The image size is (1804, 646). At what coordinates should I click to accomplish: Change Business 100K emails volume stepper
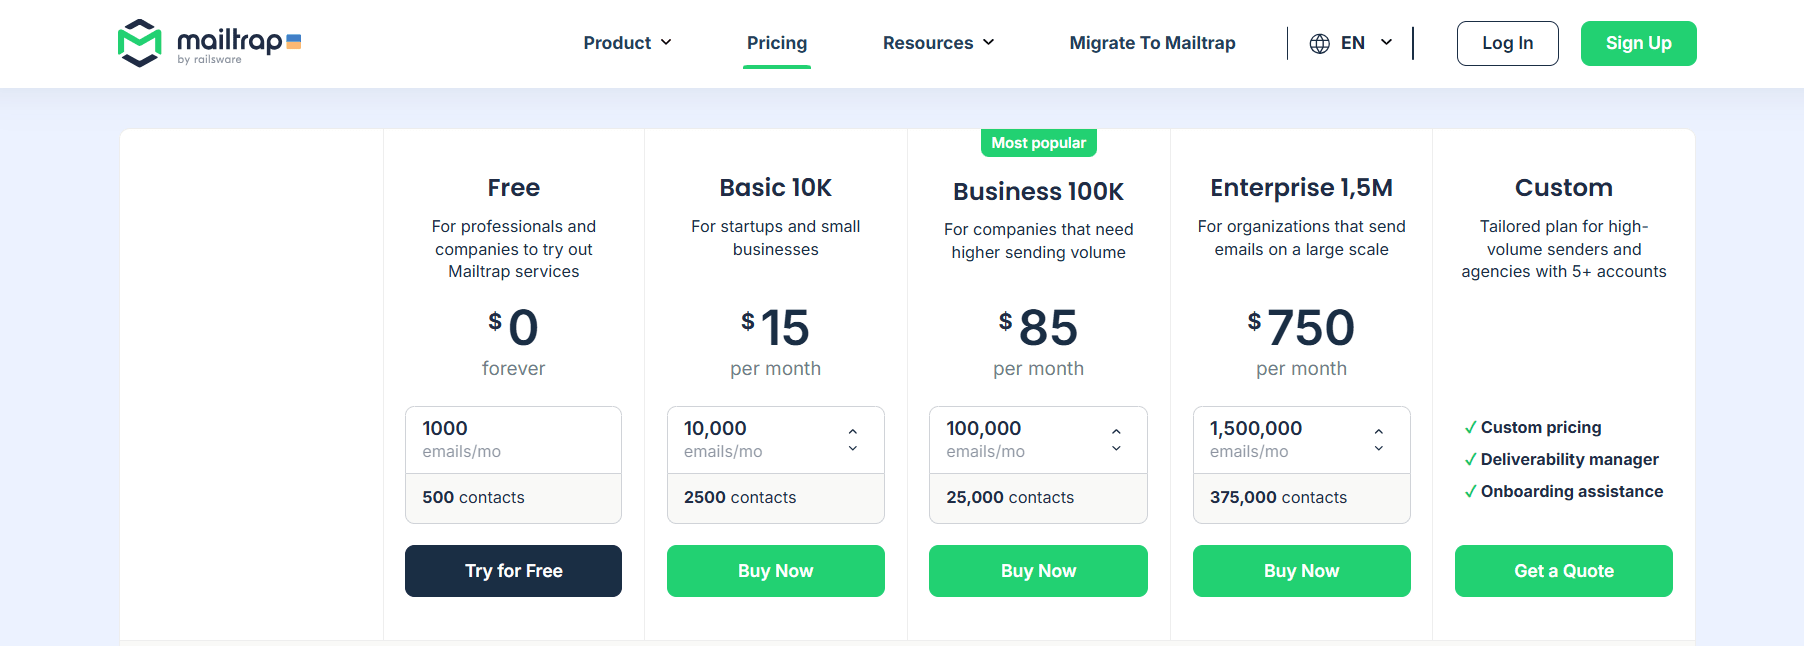pyautogui.click(x=1116, y=440)
